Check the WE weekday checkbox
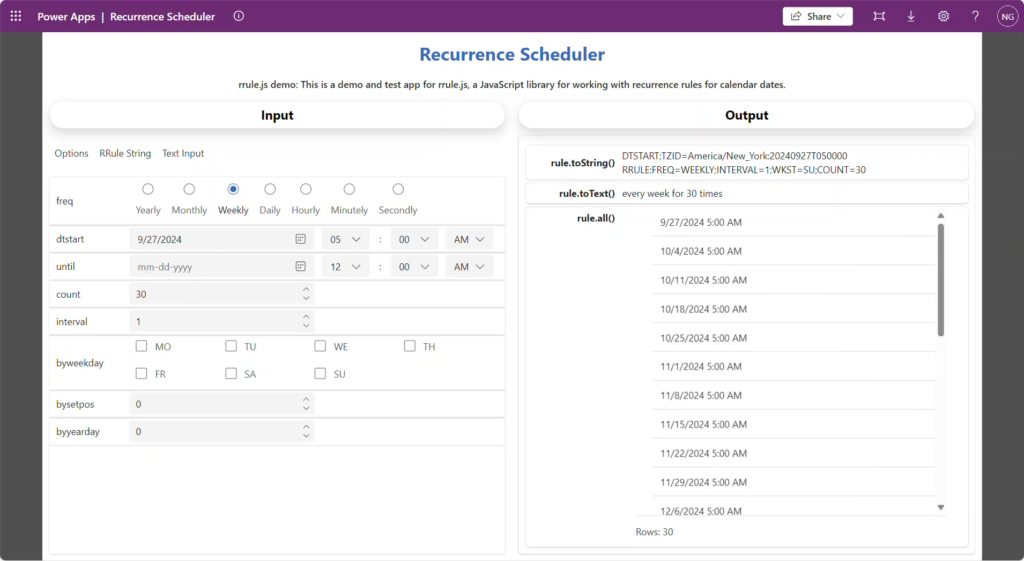1024x561 pixels. (320, 346)
